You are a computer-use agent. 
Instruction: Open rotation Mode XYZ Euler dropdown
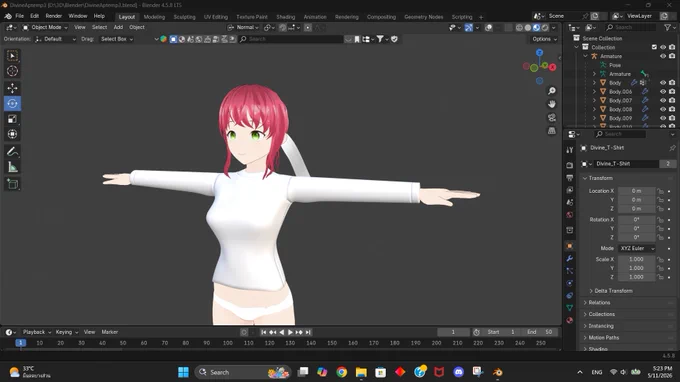click(636, 248)
